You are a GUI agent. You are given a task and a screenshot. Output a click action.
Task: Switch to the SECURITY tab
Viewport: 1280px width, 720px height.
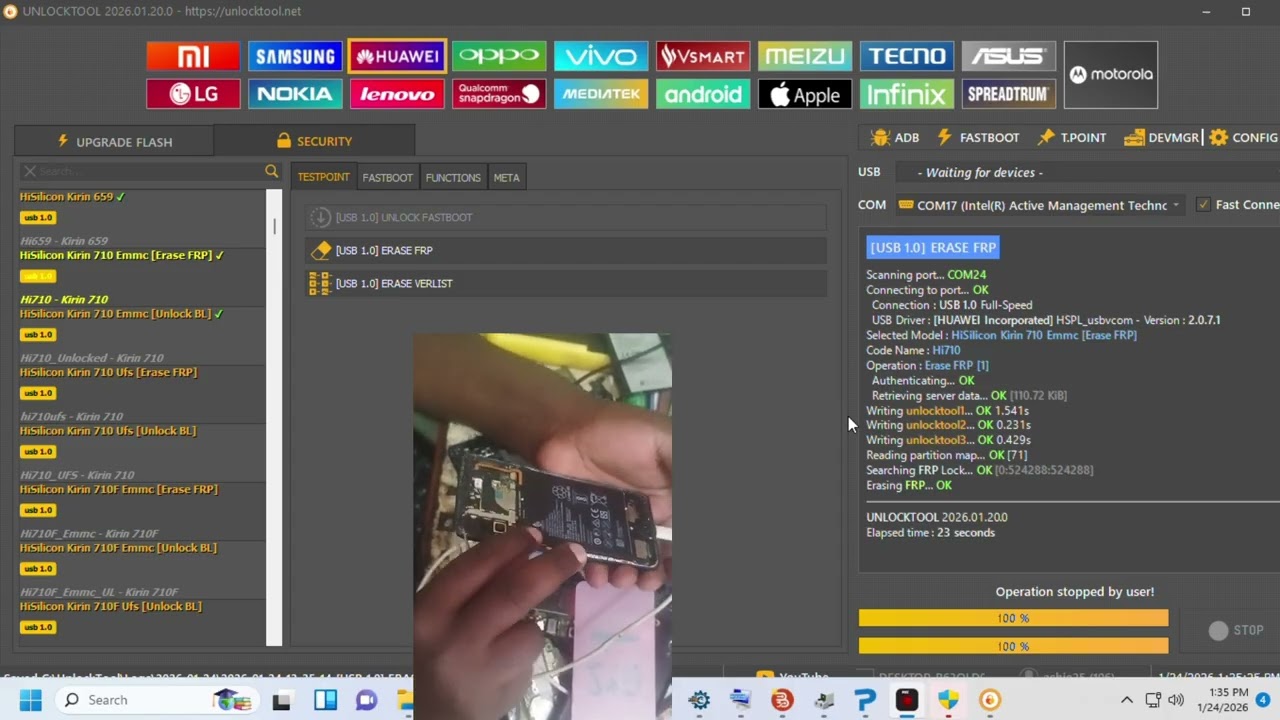(314, 141)
